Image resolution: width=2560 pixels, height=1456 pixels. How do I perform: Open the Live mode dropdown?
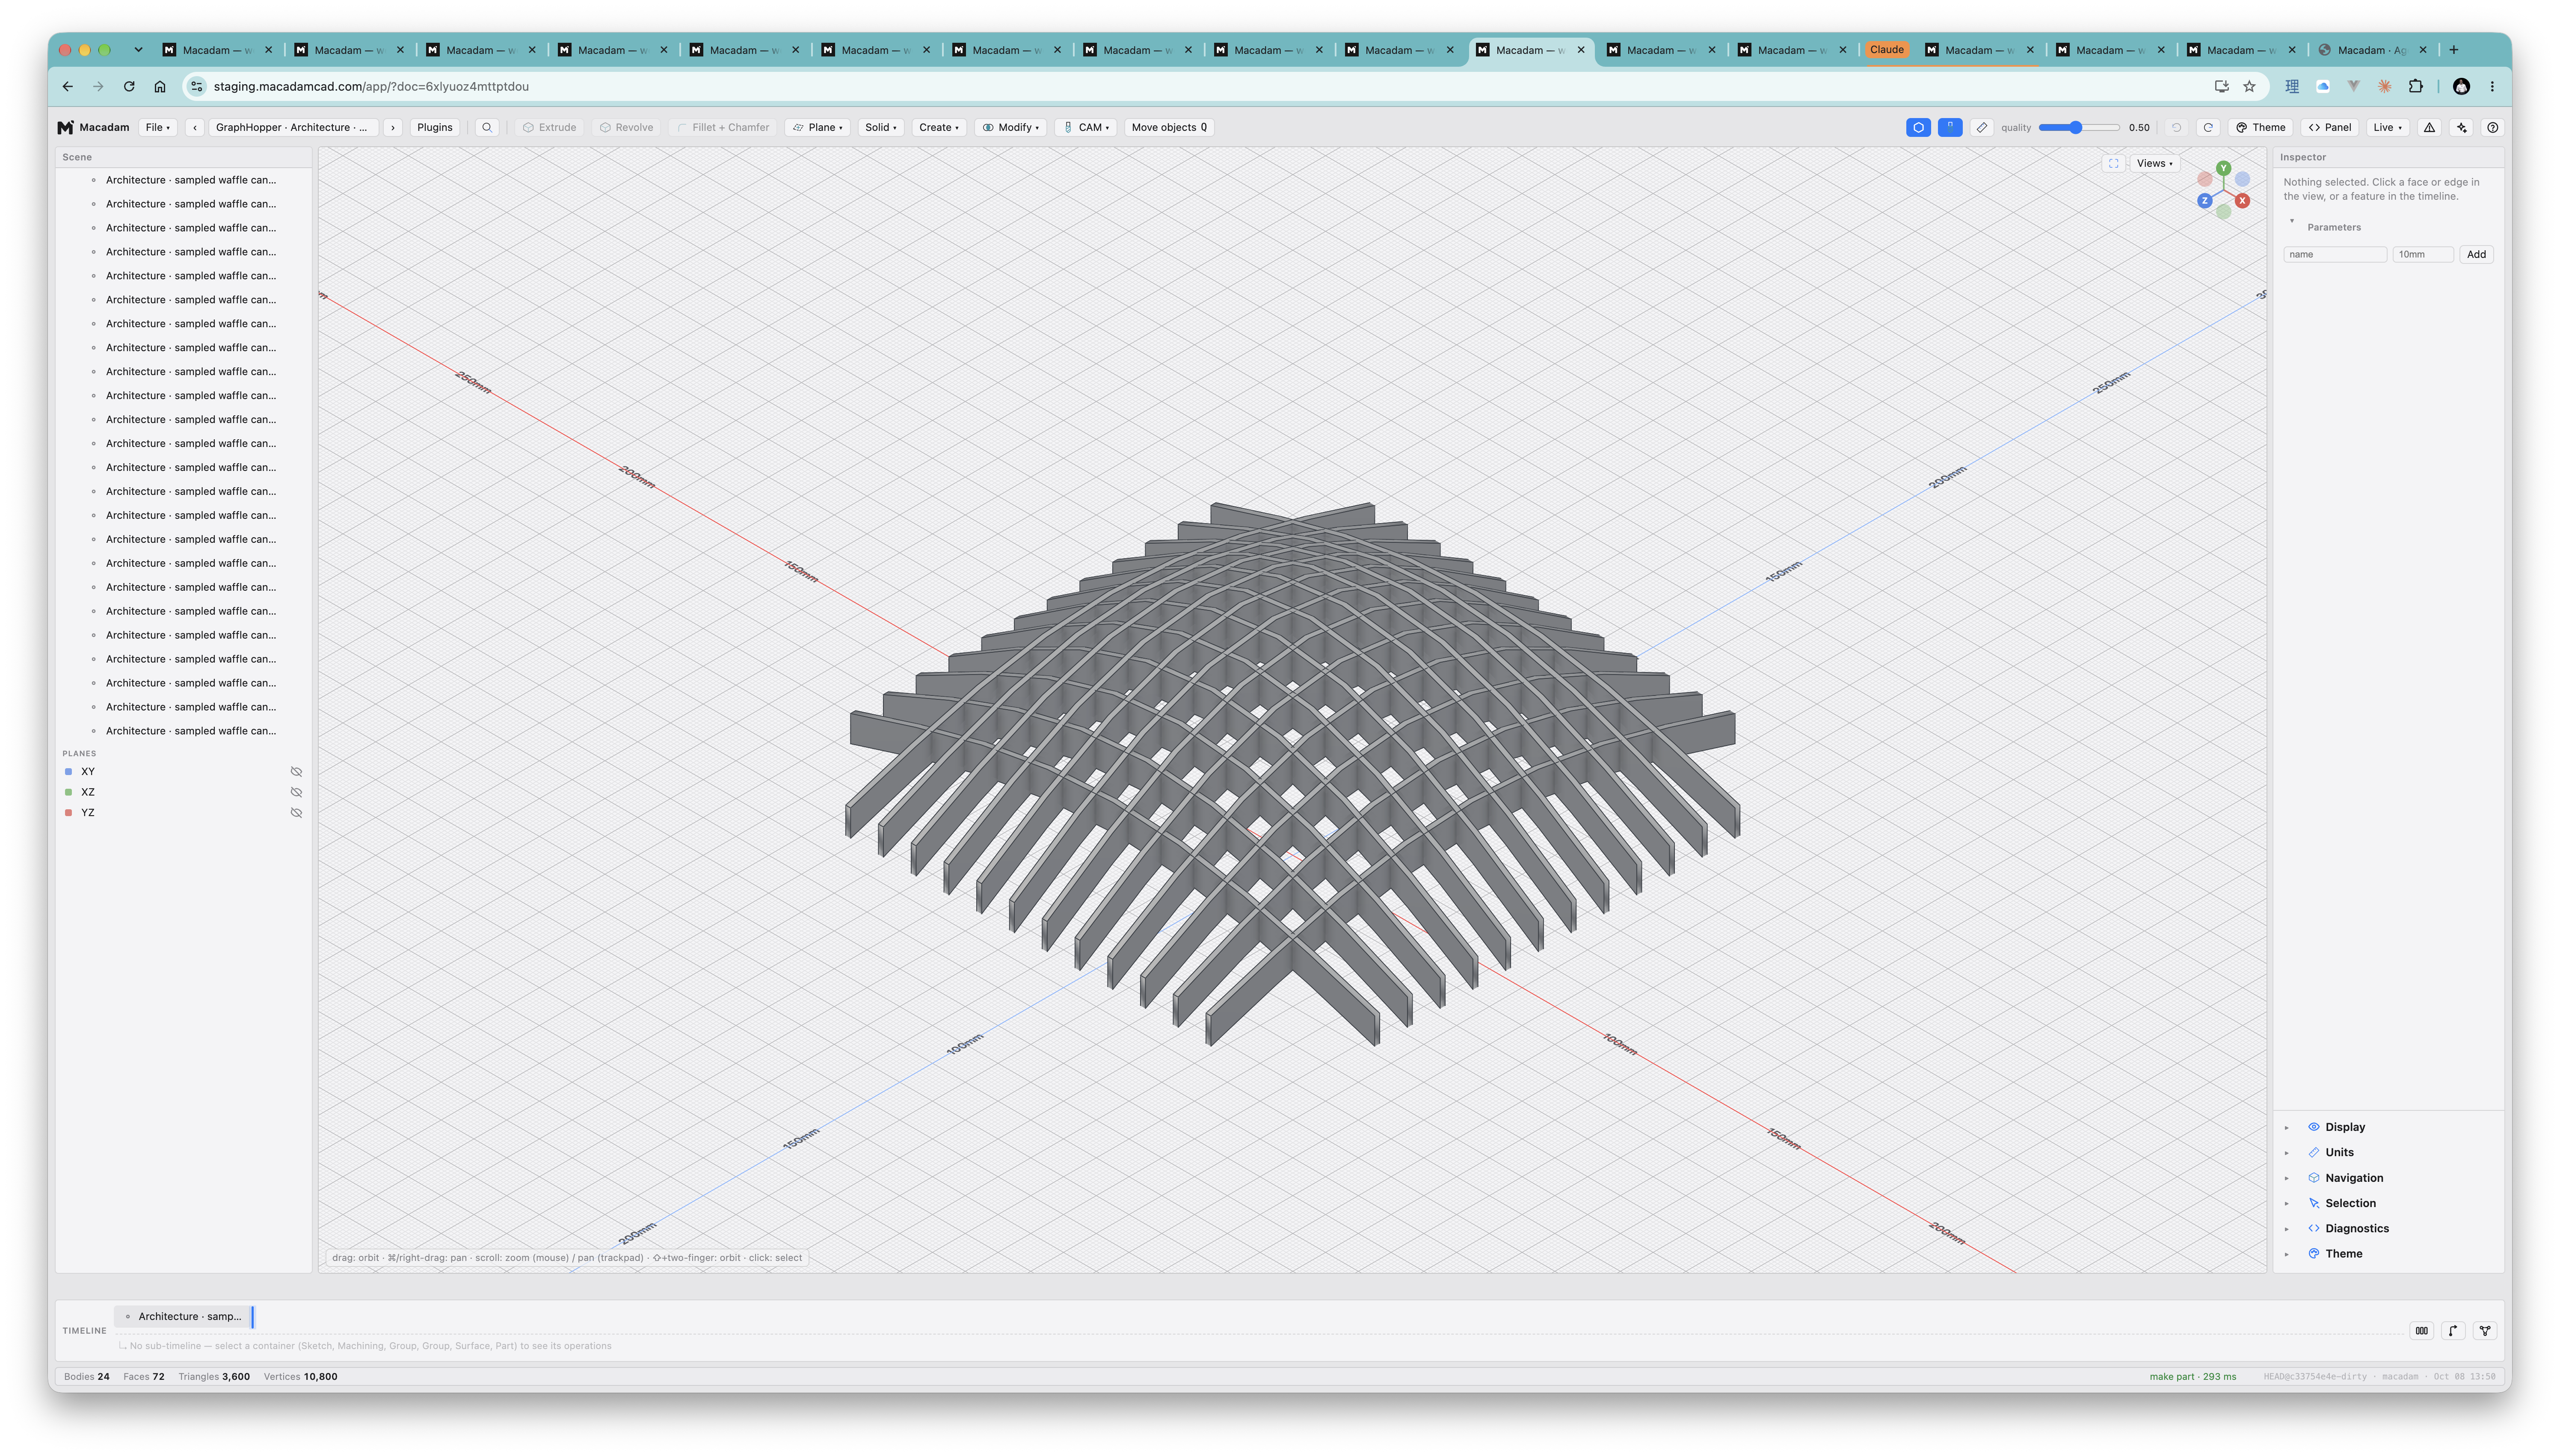(2388, 127)
